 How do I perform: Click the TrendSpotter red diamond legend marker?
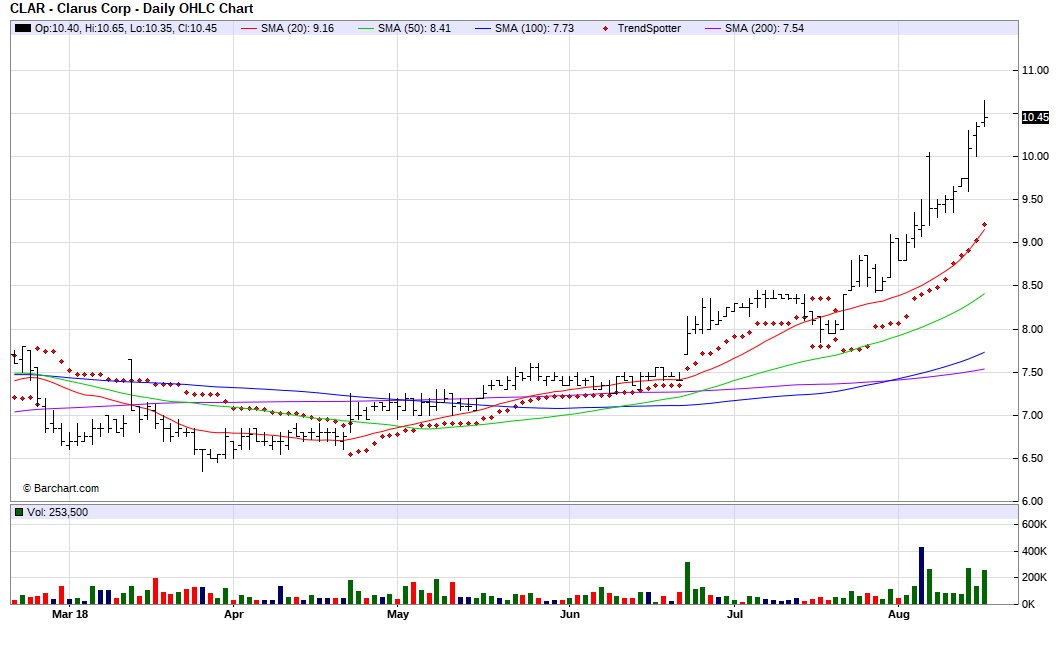click(605, 28)
